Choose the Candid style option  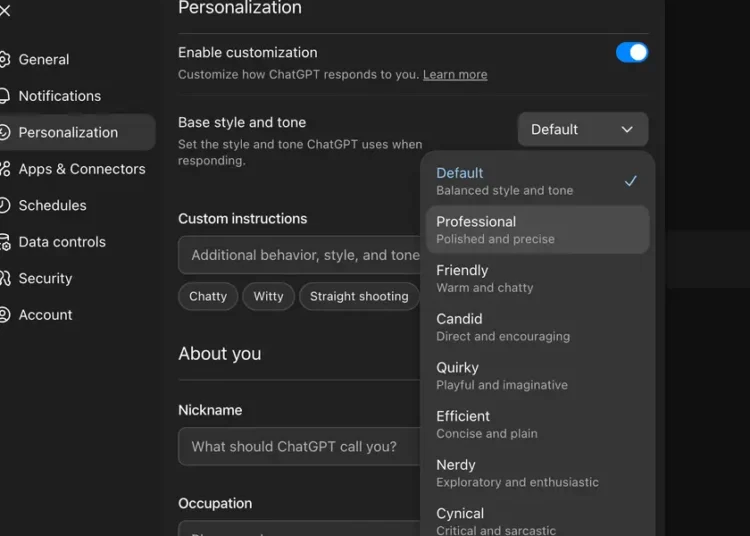coord(537,327)
